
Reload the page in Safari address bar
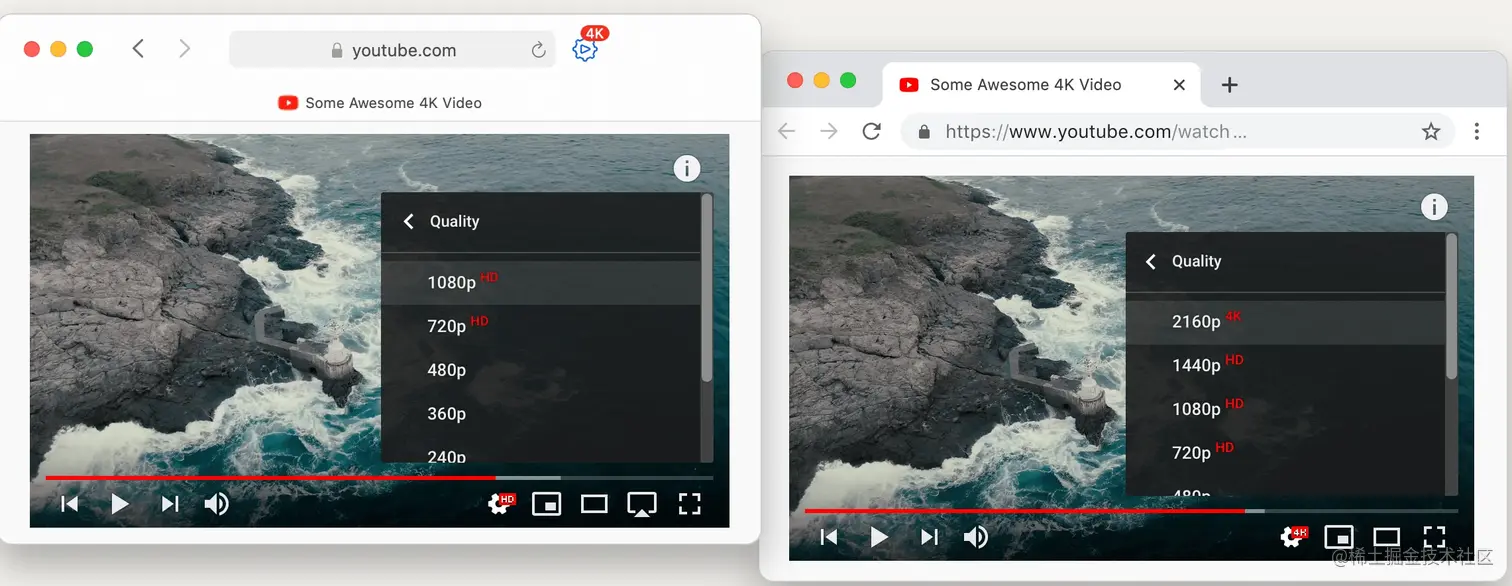538,50
